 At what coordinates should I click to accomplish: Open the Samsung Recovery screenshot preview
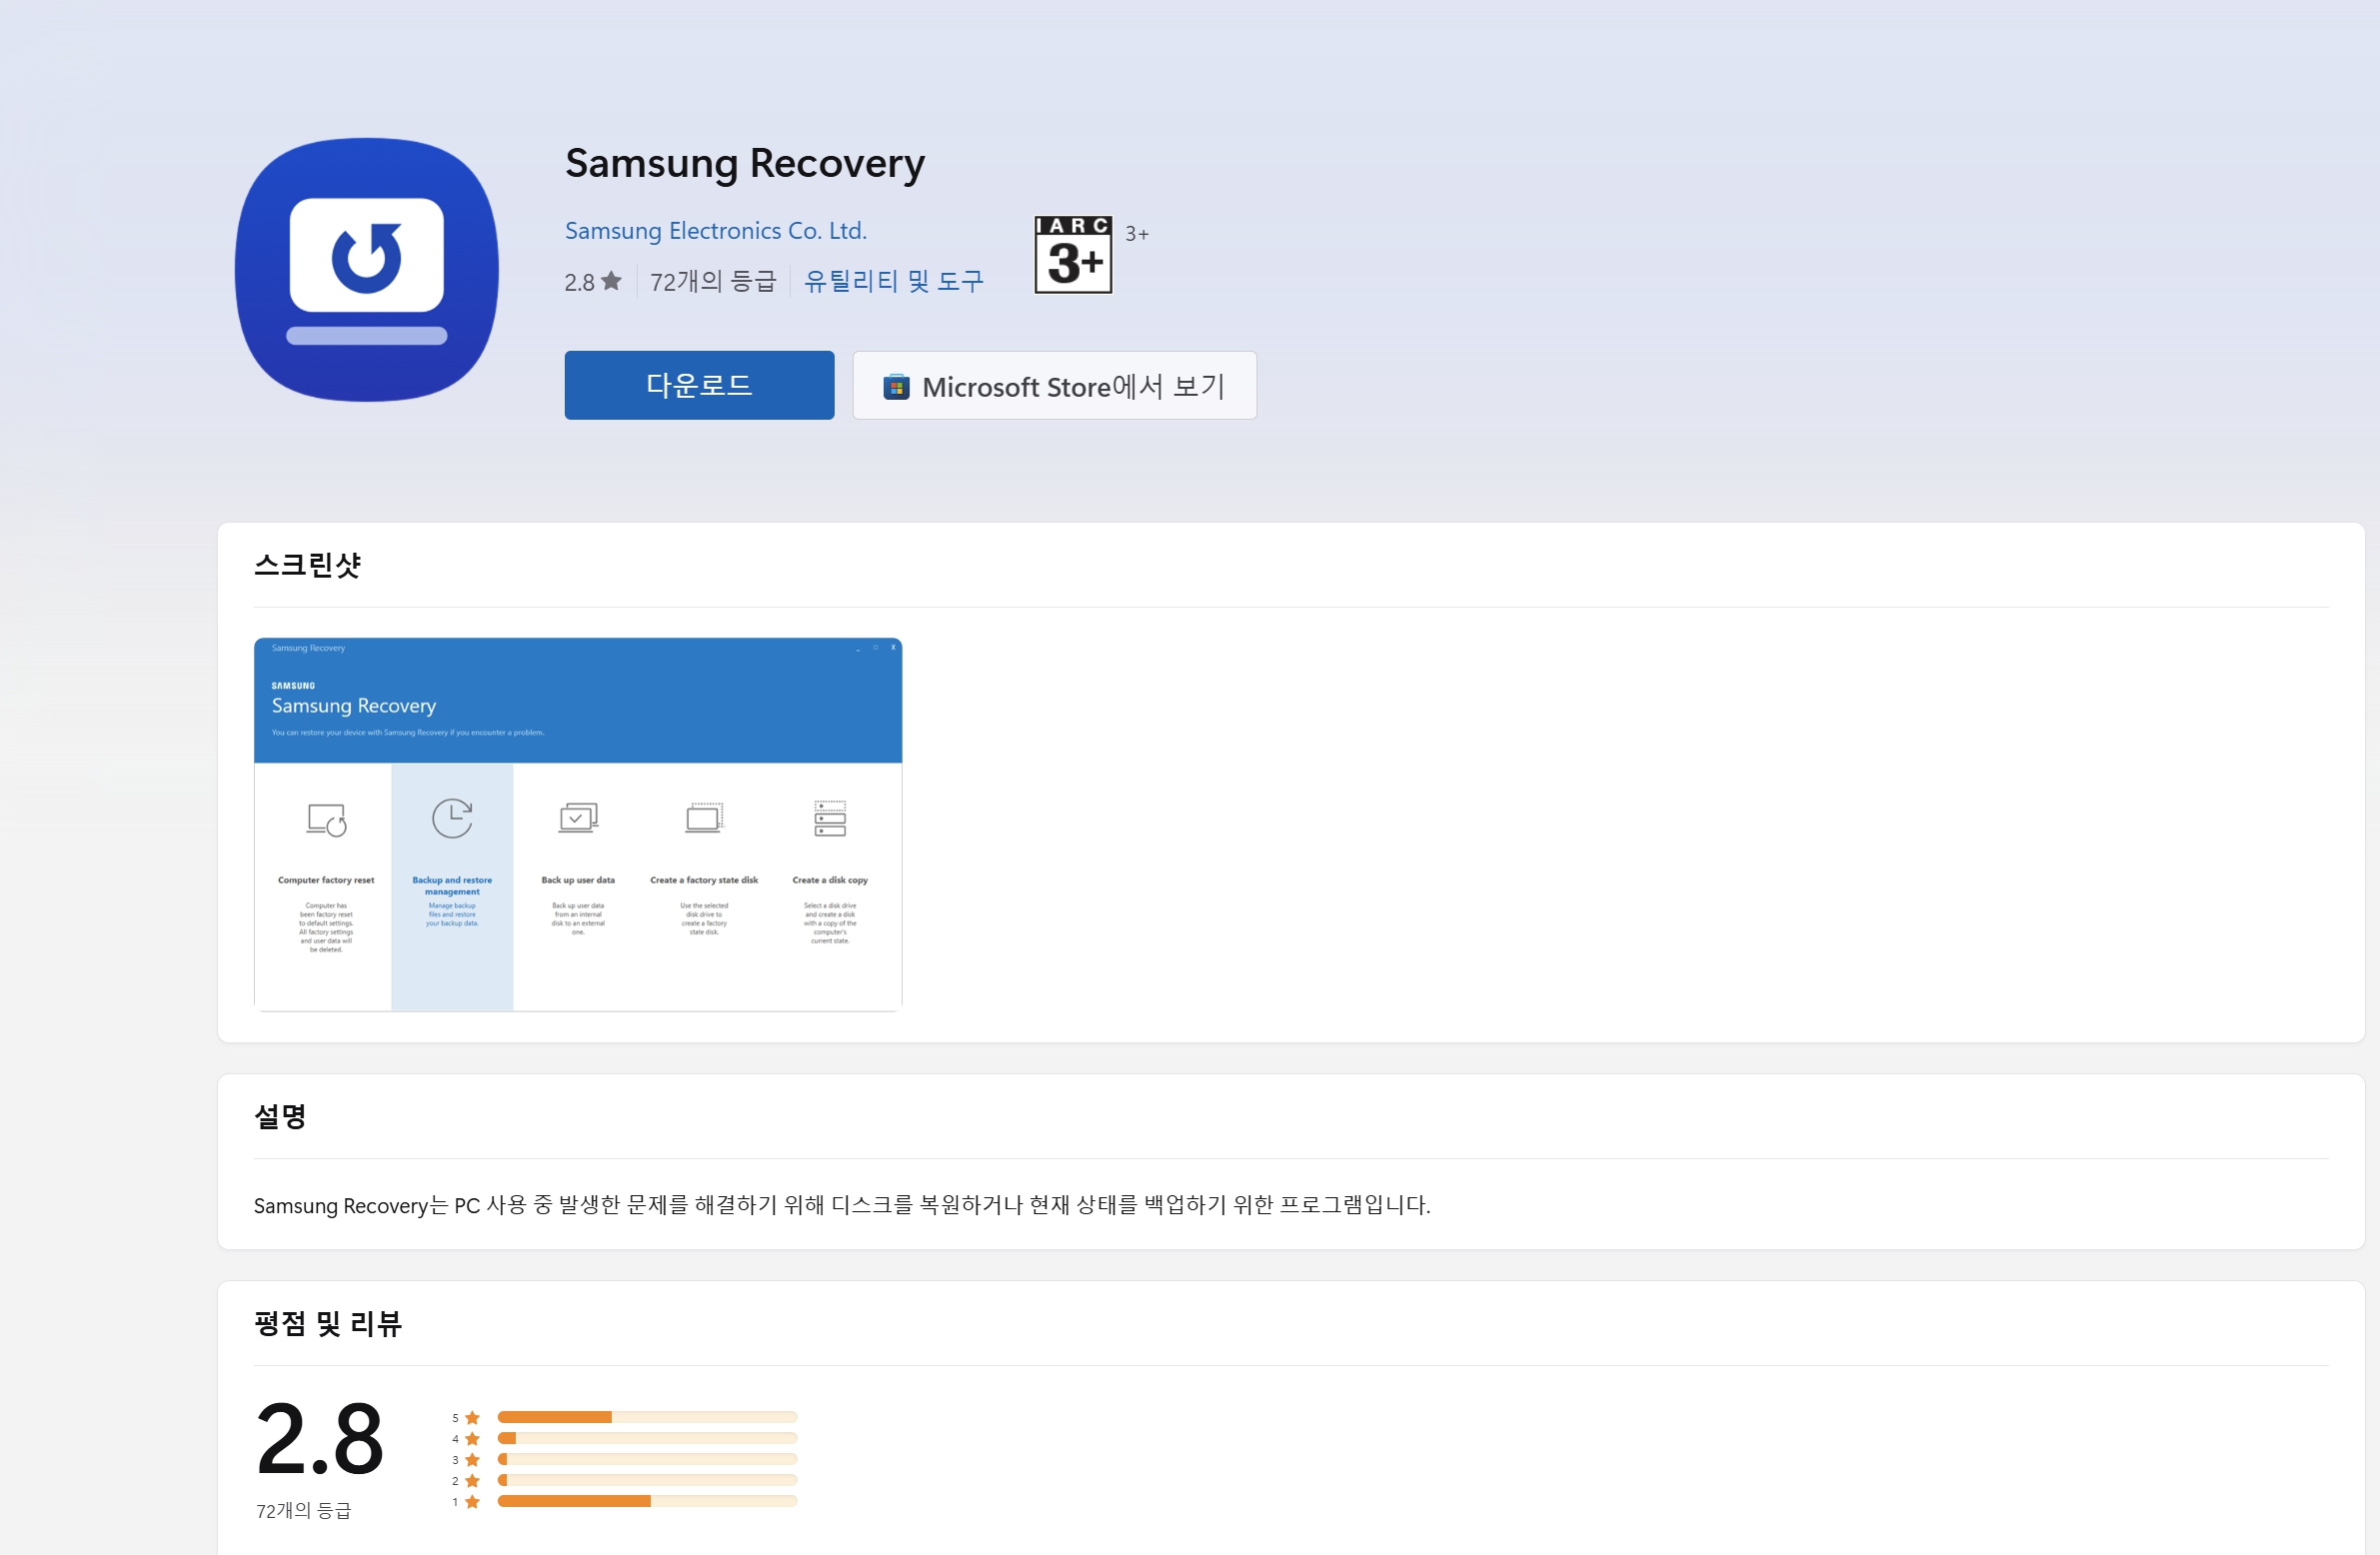(578, 823)
